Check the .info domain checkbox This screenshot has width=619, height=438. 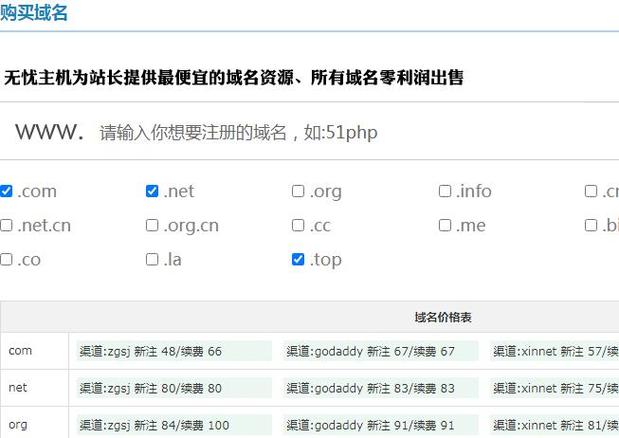[445, 191]
